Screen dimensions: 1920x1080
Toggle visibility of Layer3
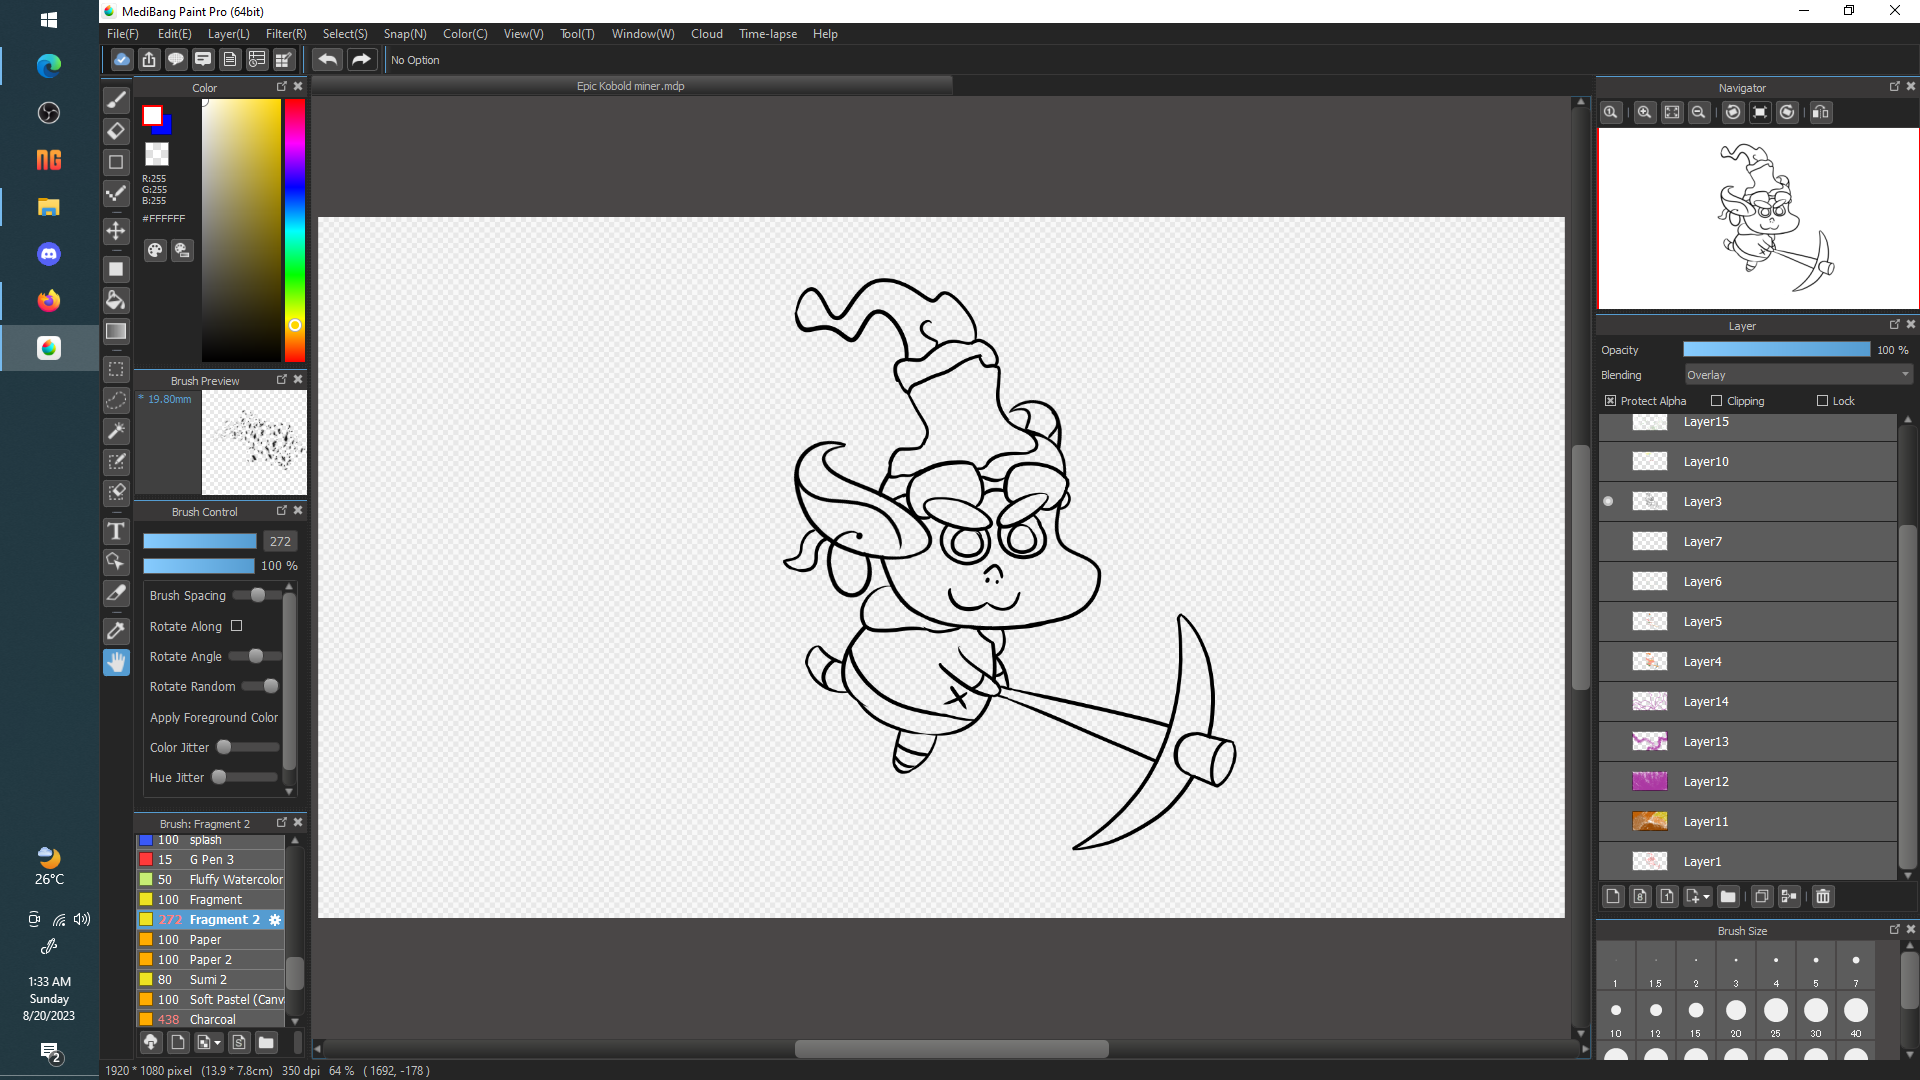[x=1608, y=502]
